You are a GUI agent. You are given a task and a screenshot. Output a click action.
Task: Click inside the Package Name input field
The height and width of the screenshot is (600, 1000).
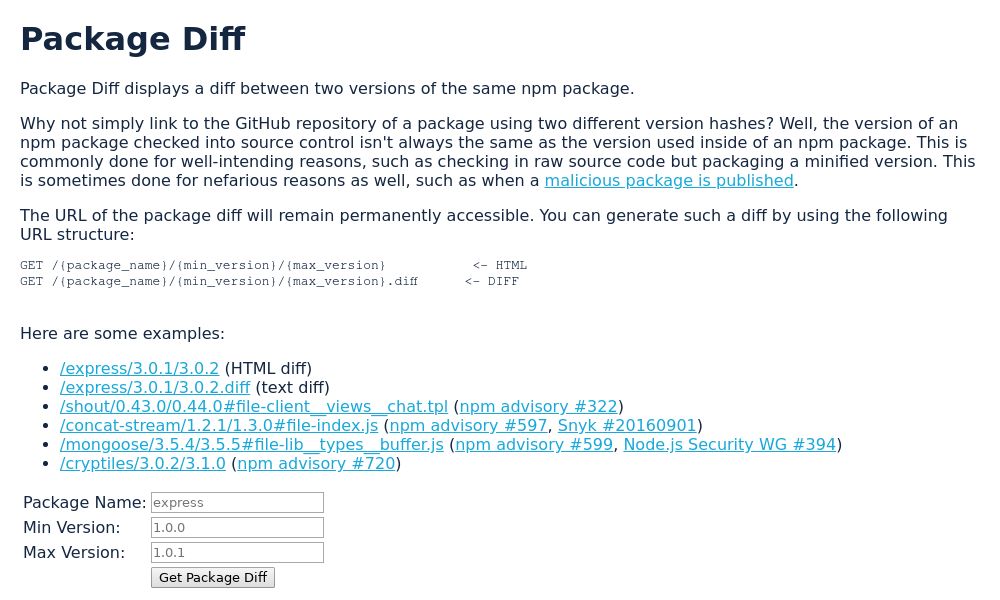pos(237,502)
